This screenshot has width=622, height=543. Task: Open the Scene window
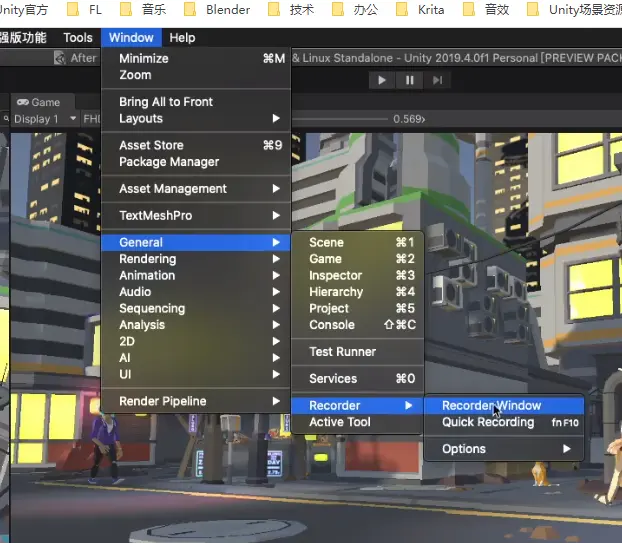(x=357, y=242)
